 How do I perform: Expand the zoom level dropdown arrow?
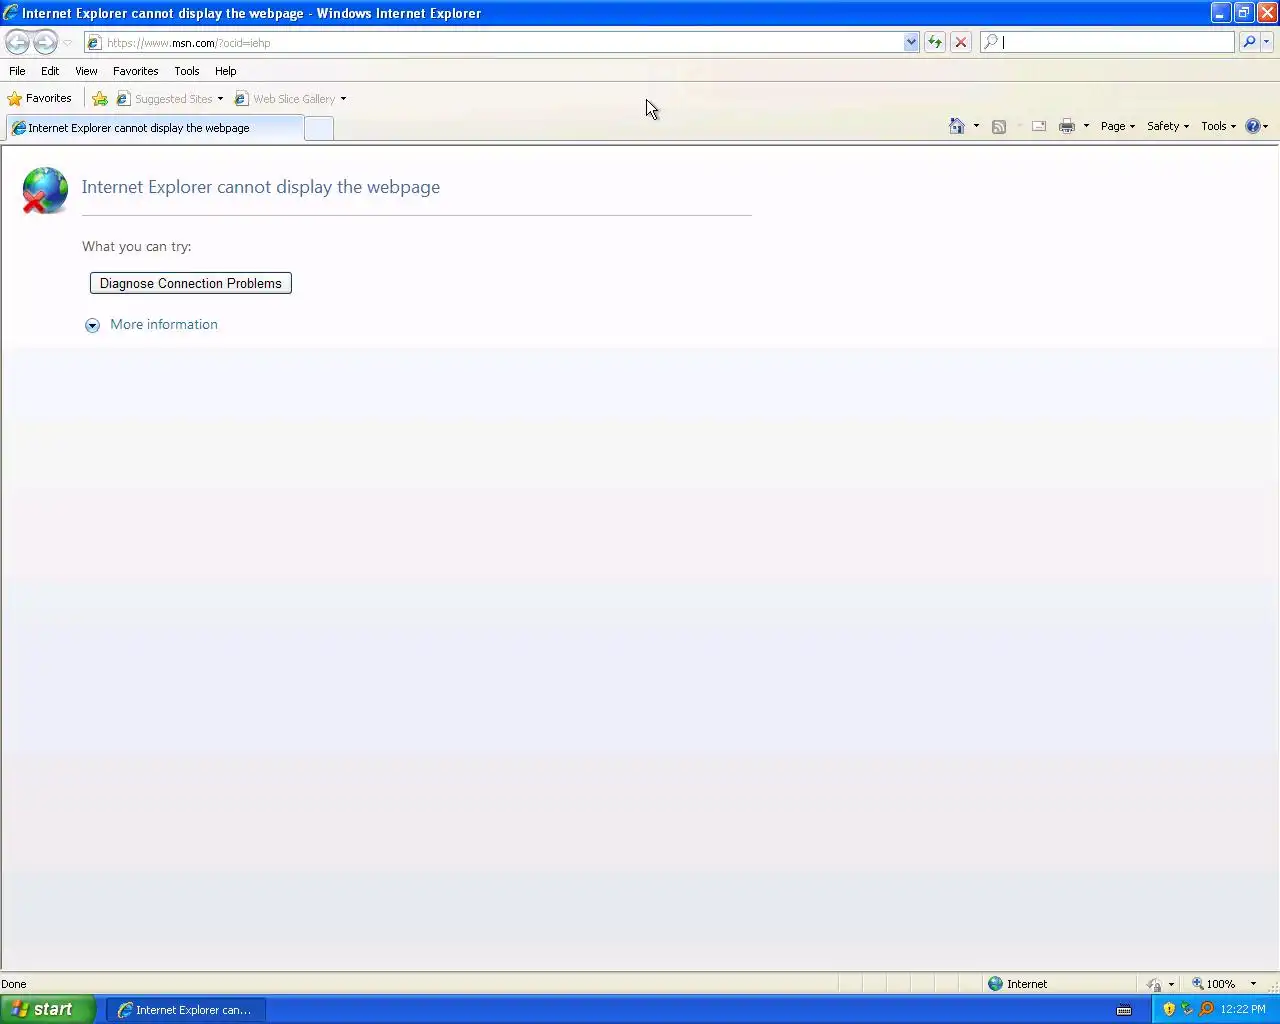[1253, 984]
